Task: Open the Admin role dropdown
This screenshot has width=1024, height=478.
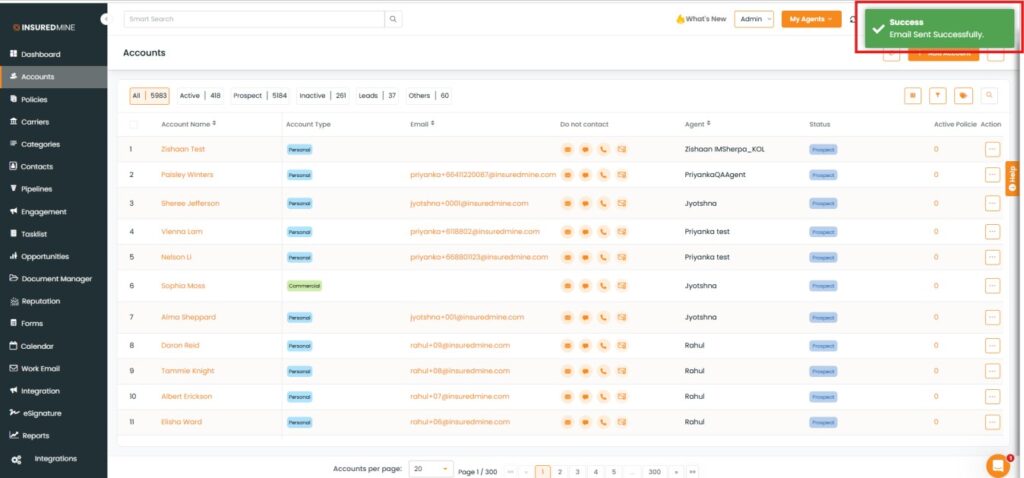Action: click(753, 19)
